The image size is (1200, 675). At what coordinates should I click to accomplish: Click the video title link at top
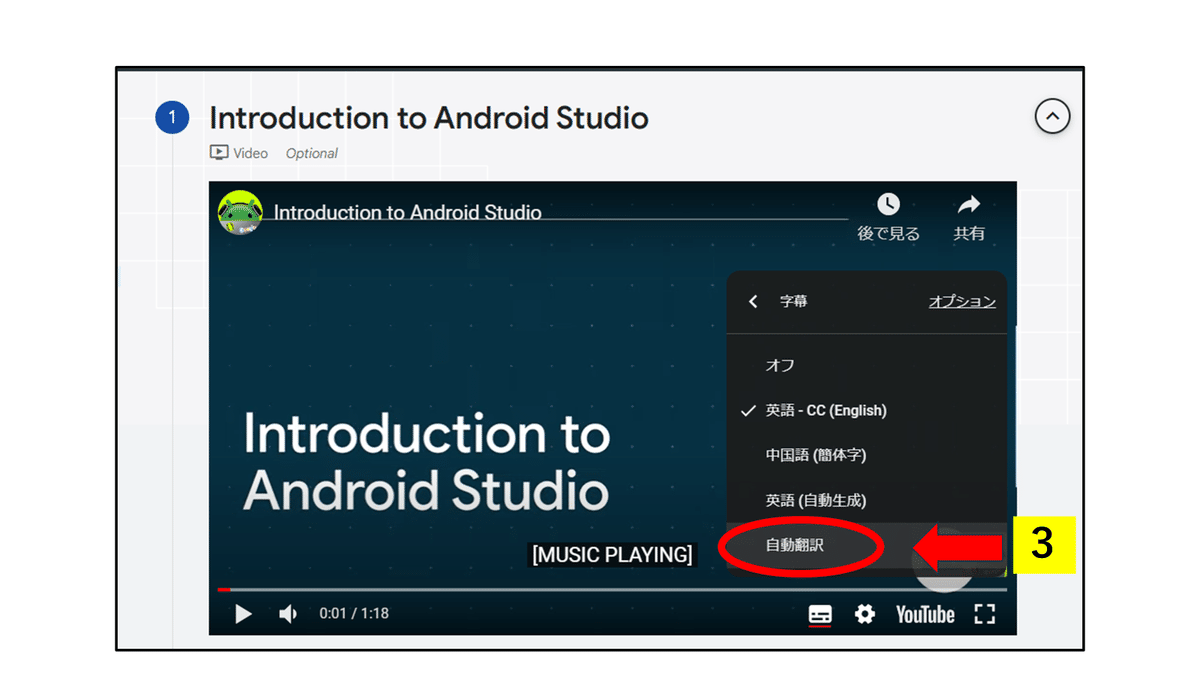pos(408,212)
